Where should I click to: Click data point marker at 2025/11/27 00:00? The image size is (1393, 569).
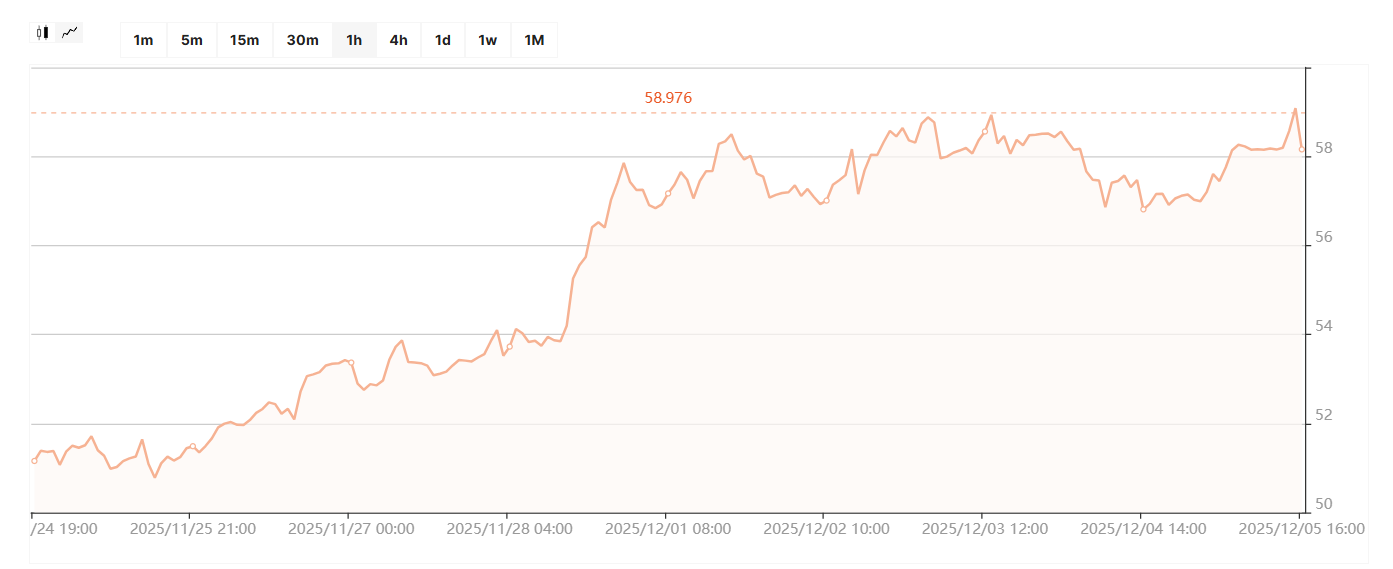coord(351,362)
